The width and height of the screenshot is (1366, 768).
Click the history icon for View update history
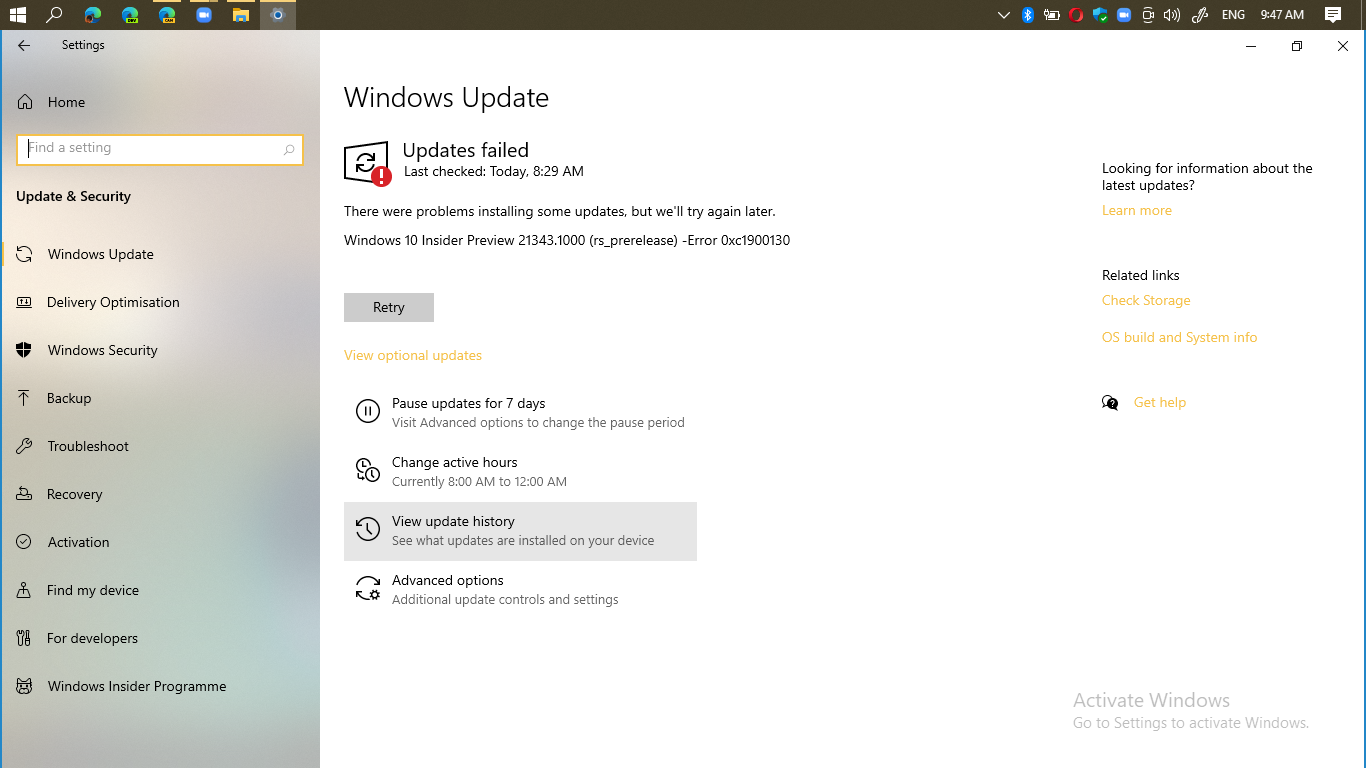click(368, 529)
